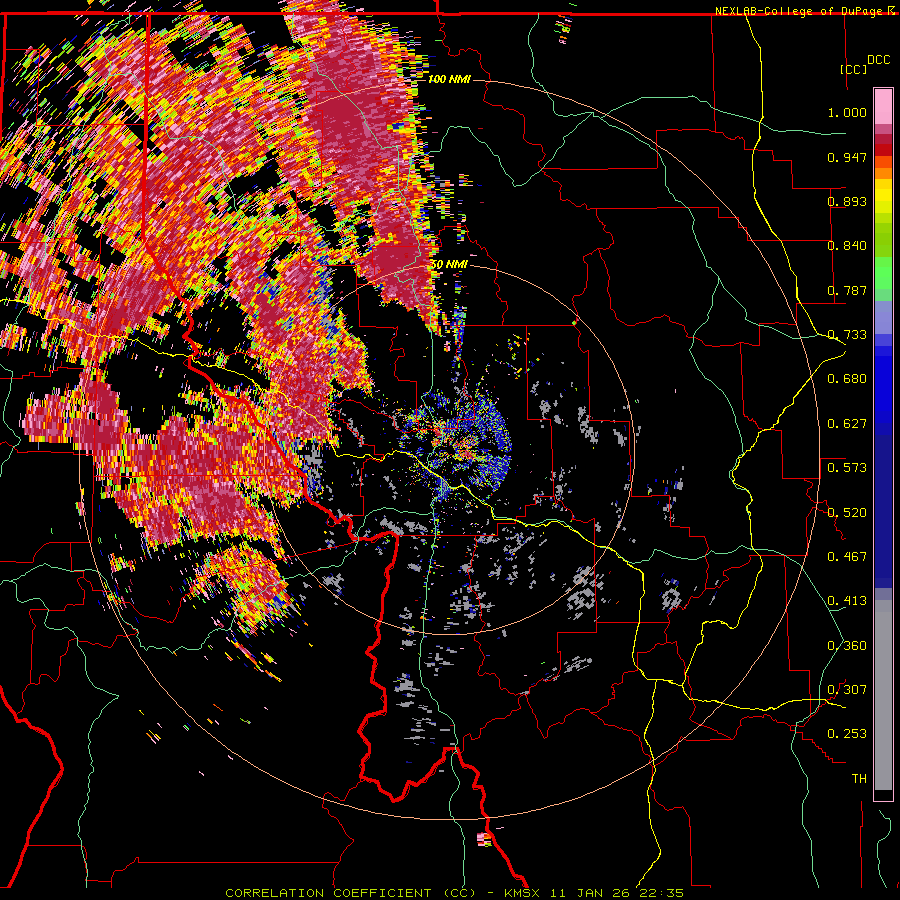Click the light pink top color scale segment
900x900 pixels.
[x=883, y=106]
